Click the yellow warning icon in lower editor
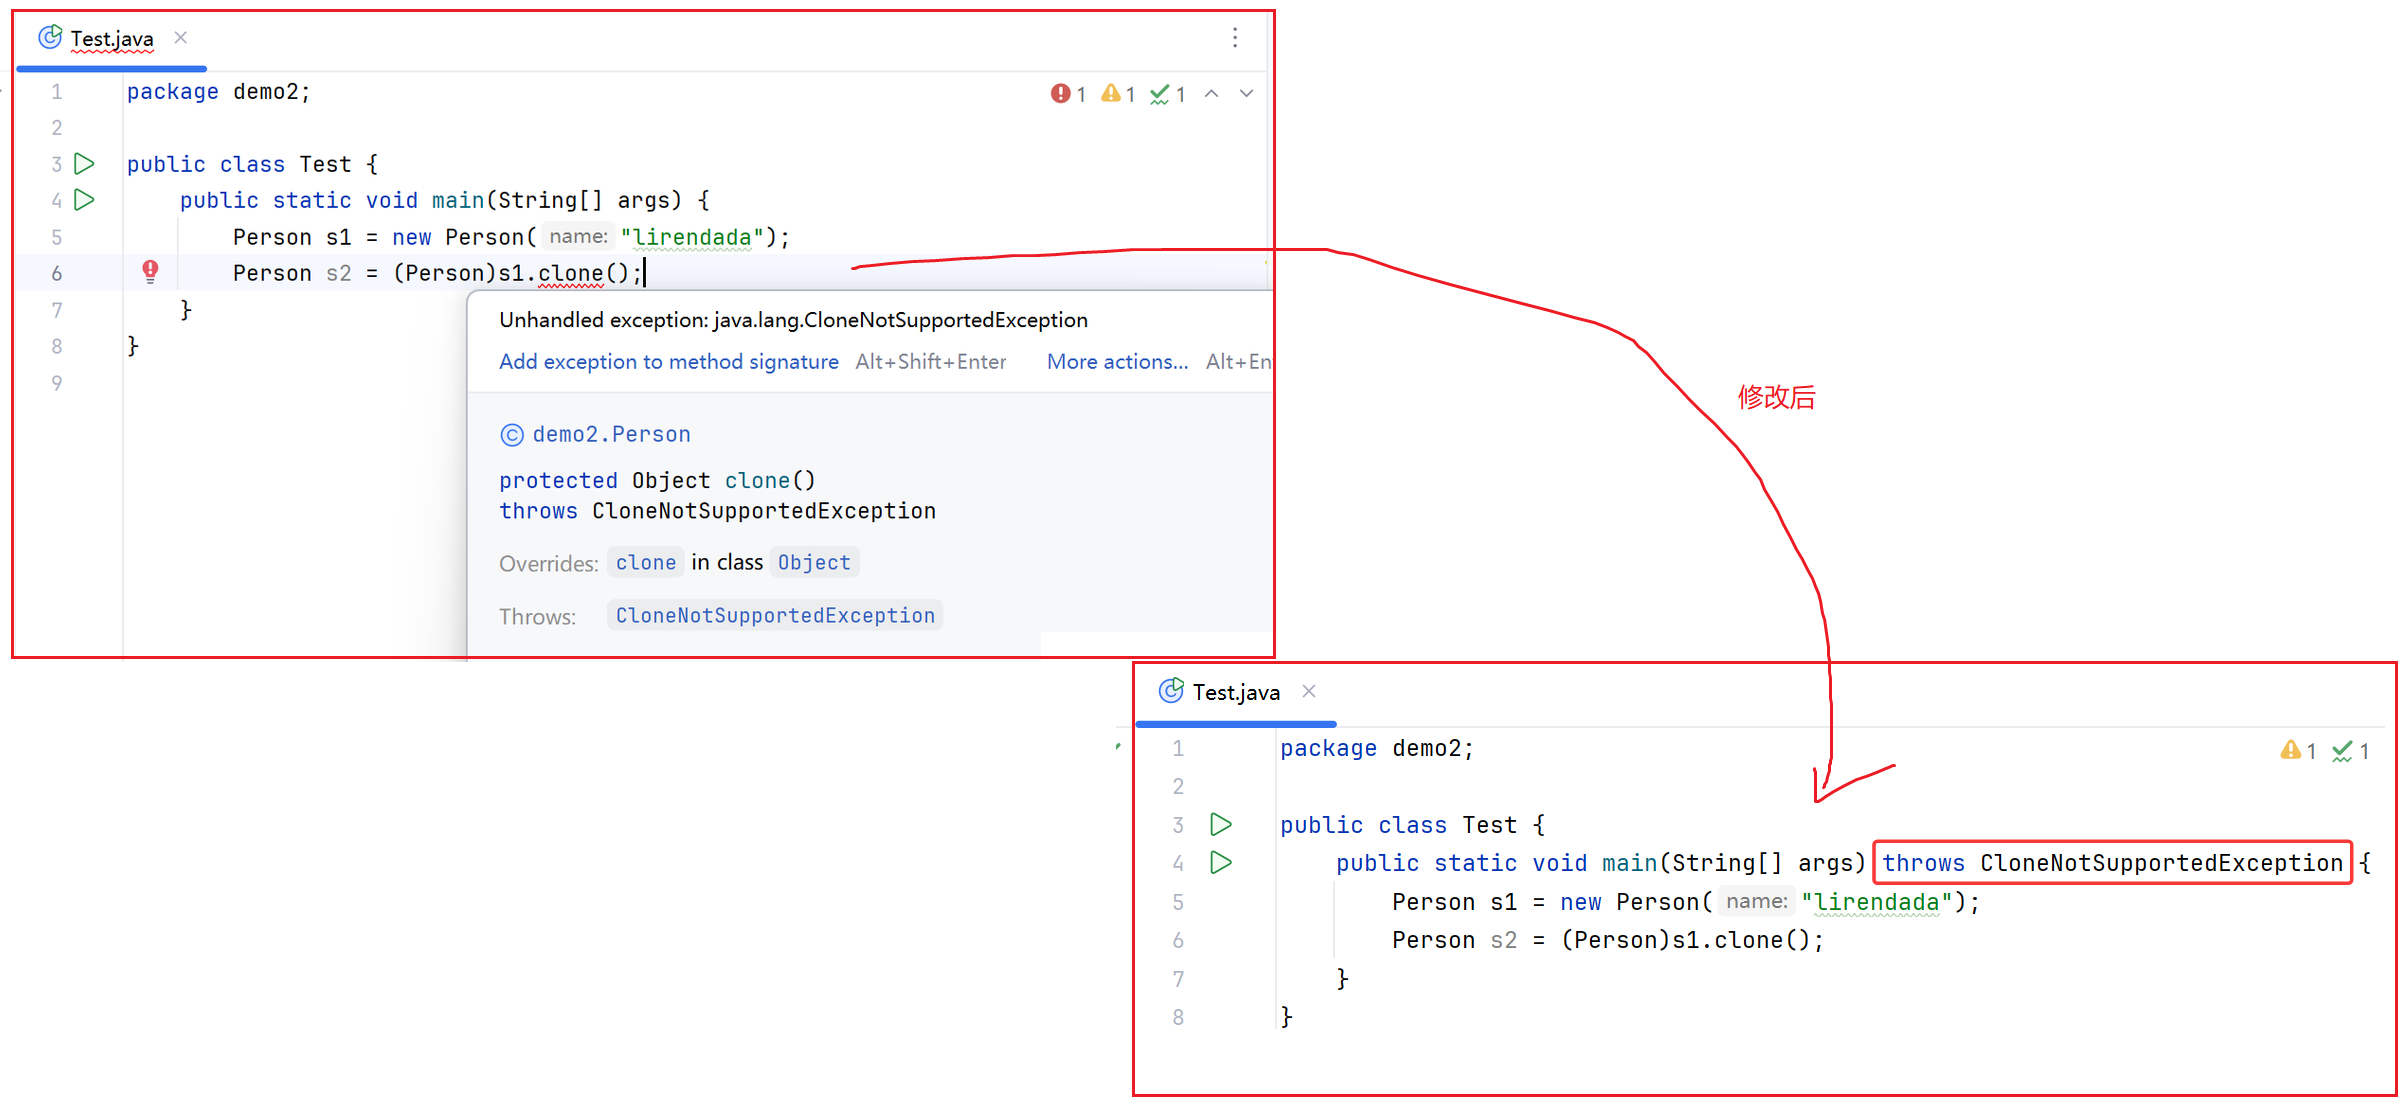The width and height of the screenshot is (2406, 1113). point(2290,750)
